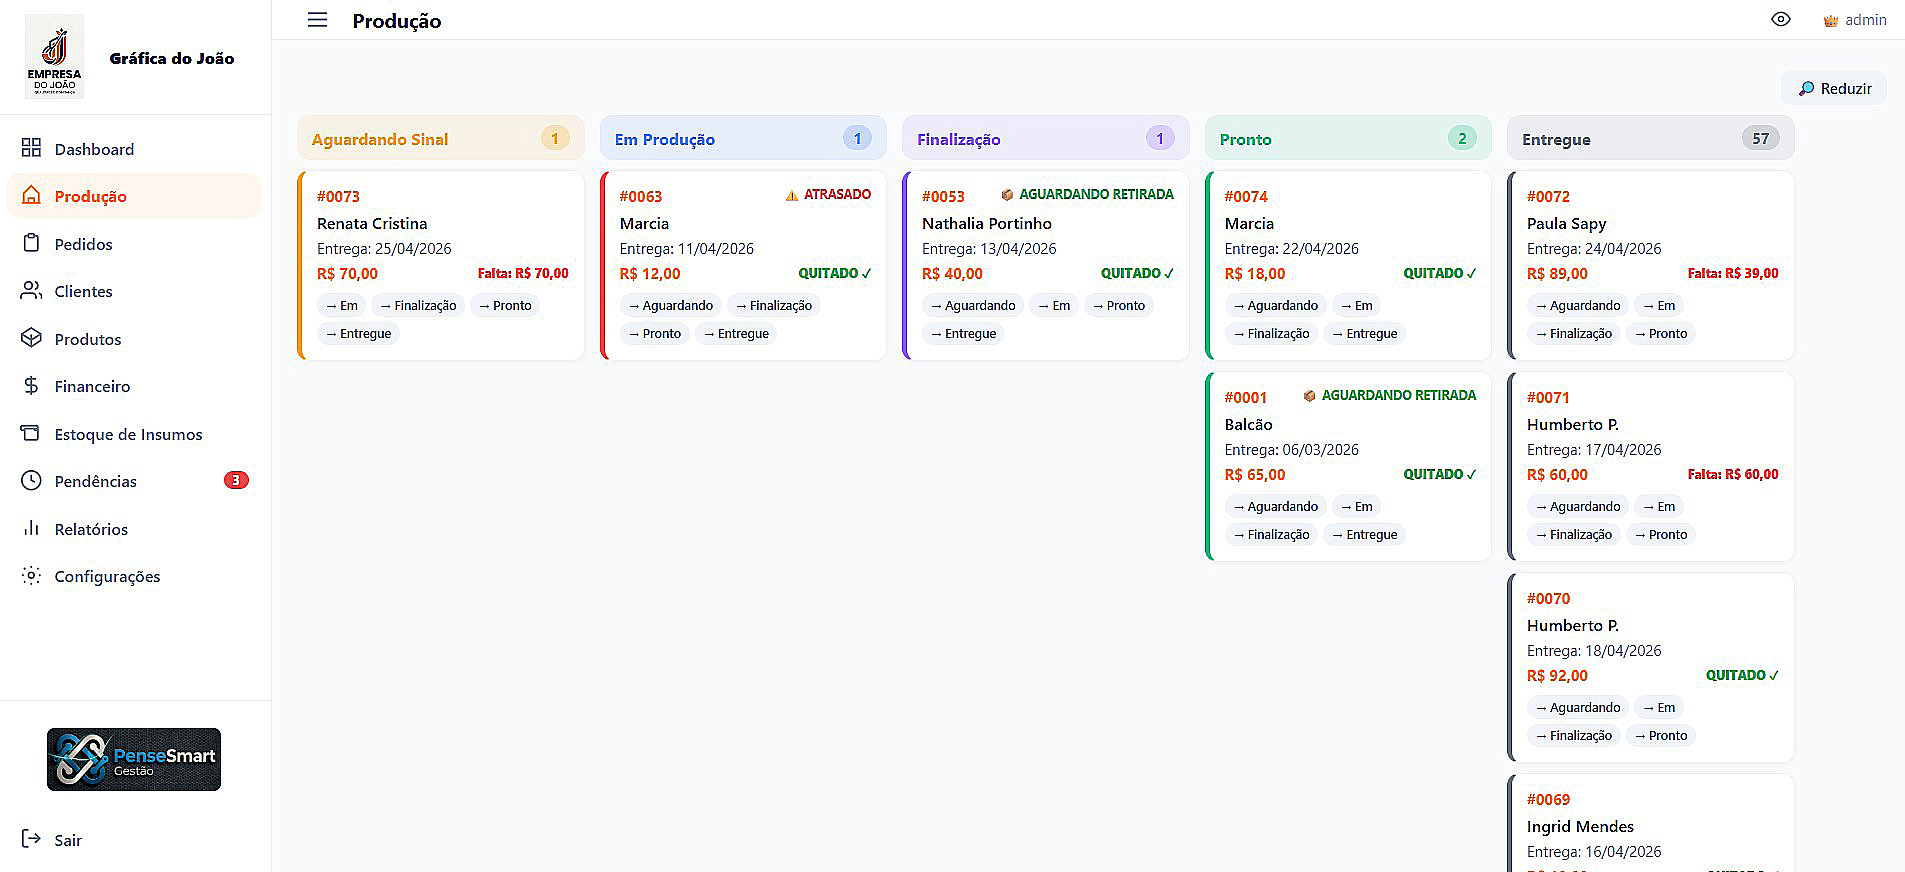Click the Pronto column header
Screen dimensions: 1905x872
[x=1348, y=138]
